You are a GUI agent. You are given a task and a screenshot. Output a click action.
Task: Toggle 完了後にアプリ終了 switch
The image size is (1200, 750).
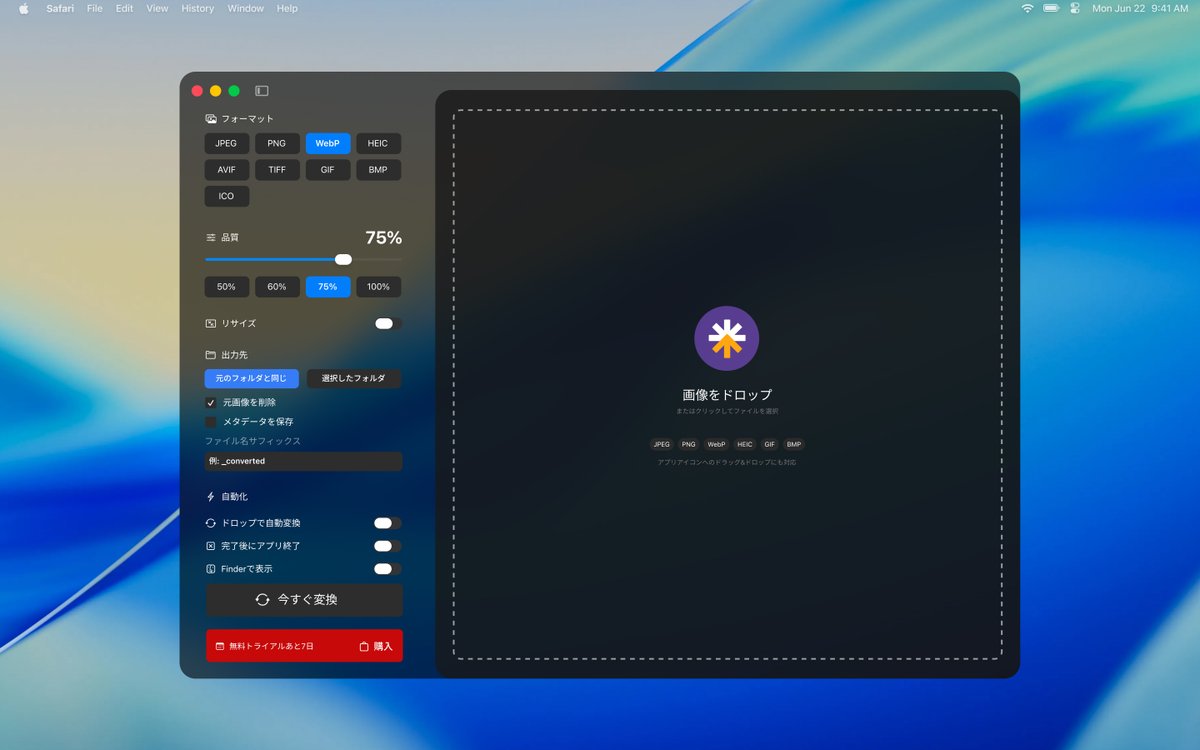click(388, 546)
